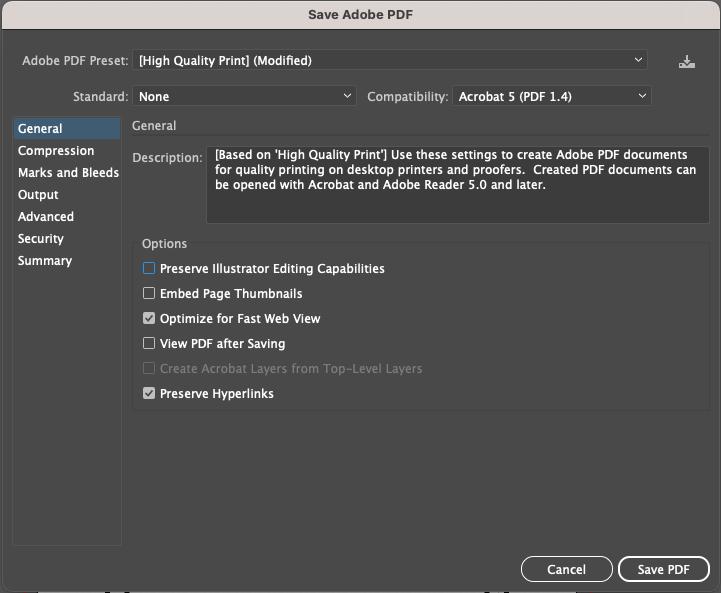Click the Save Adobe PDF title bar
Viewport: 721px width, 593px height.
[x=360, y=15]
